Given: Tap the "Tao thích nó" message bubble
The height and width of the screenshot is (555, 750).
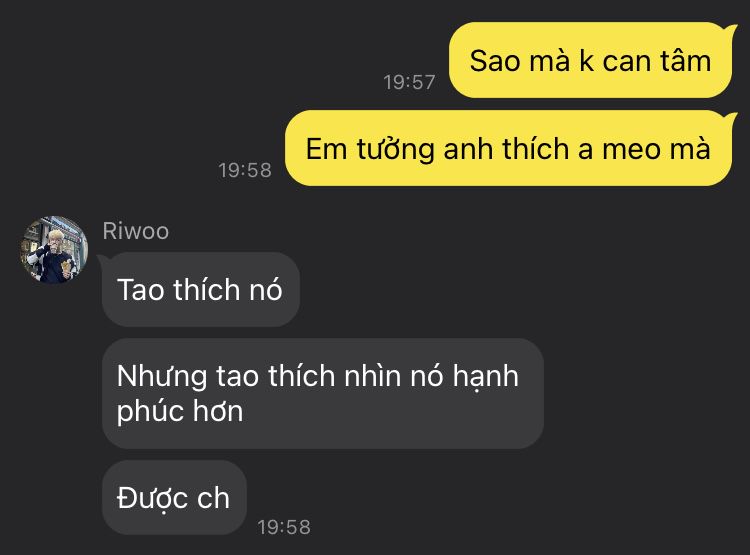Looking at the screenshot, I should 200,290.
